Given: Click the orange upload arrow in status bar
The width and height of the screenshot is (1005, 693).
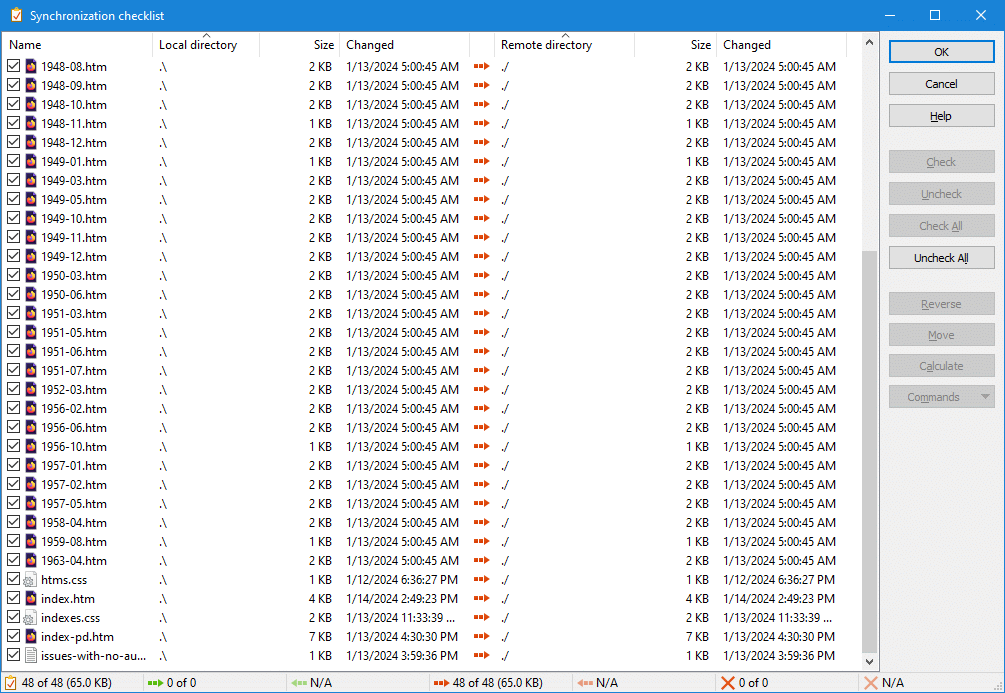Looking at the screenshot, I should pyautogui.click(x=440, y=683).
